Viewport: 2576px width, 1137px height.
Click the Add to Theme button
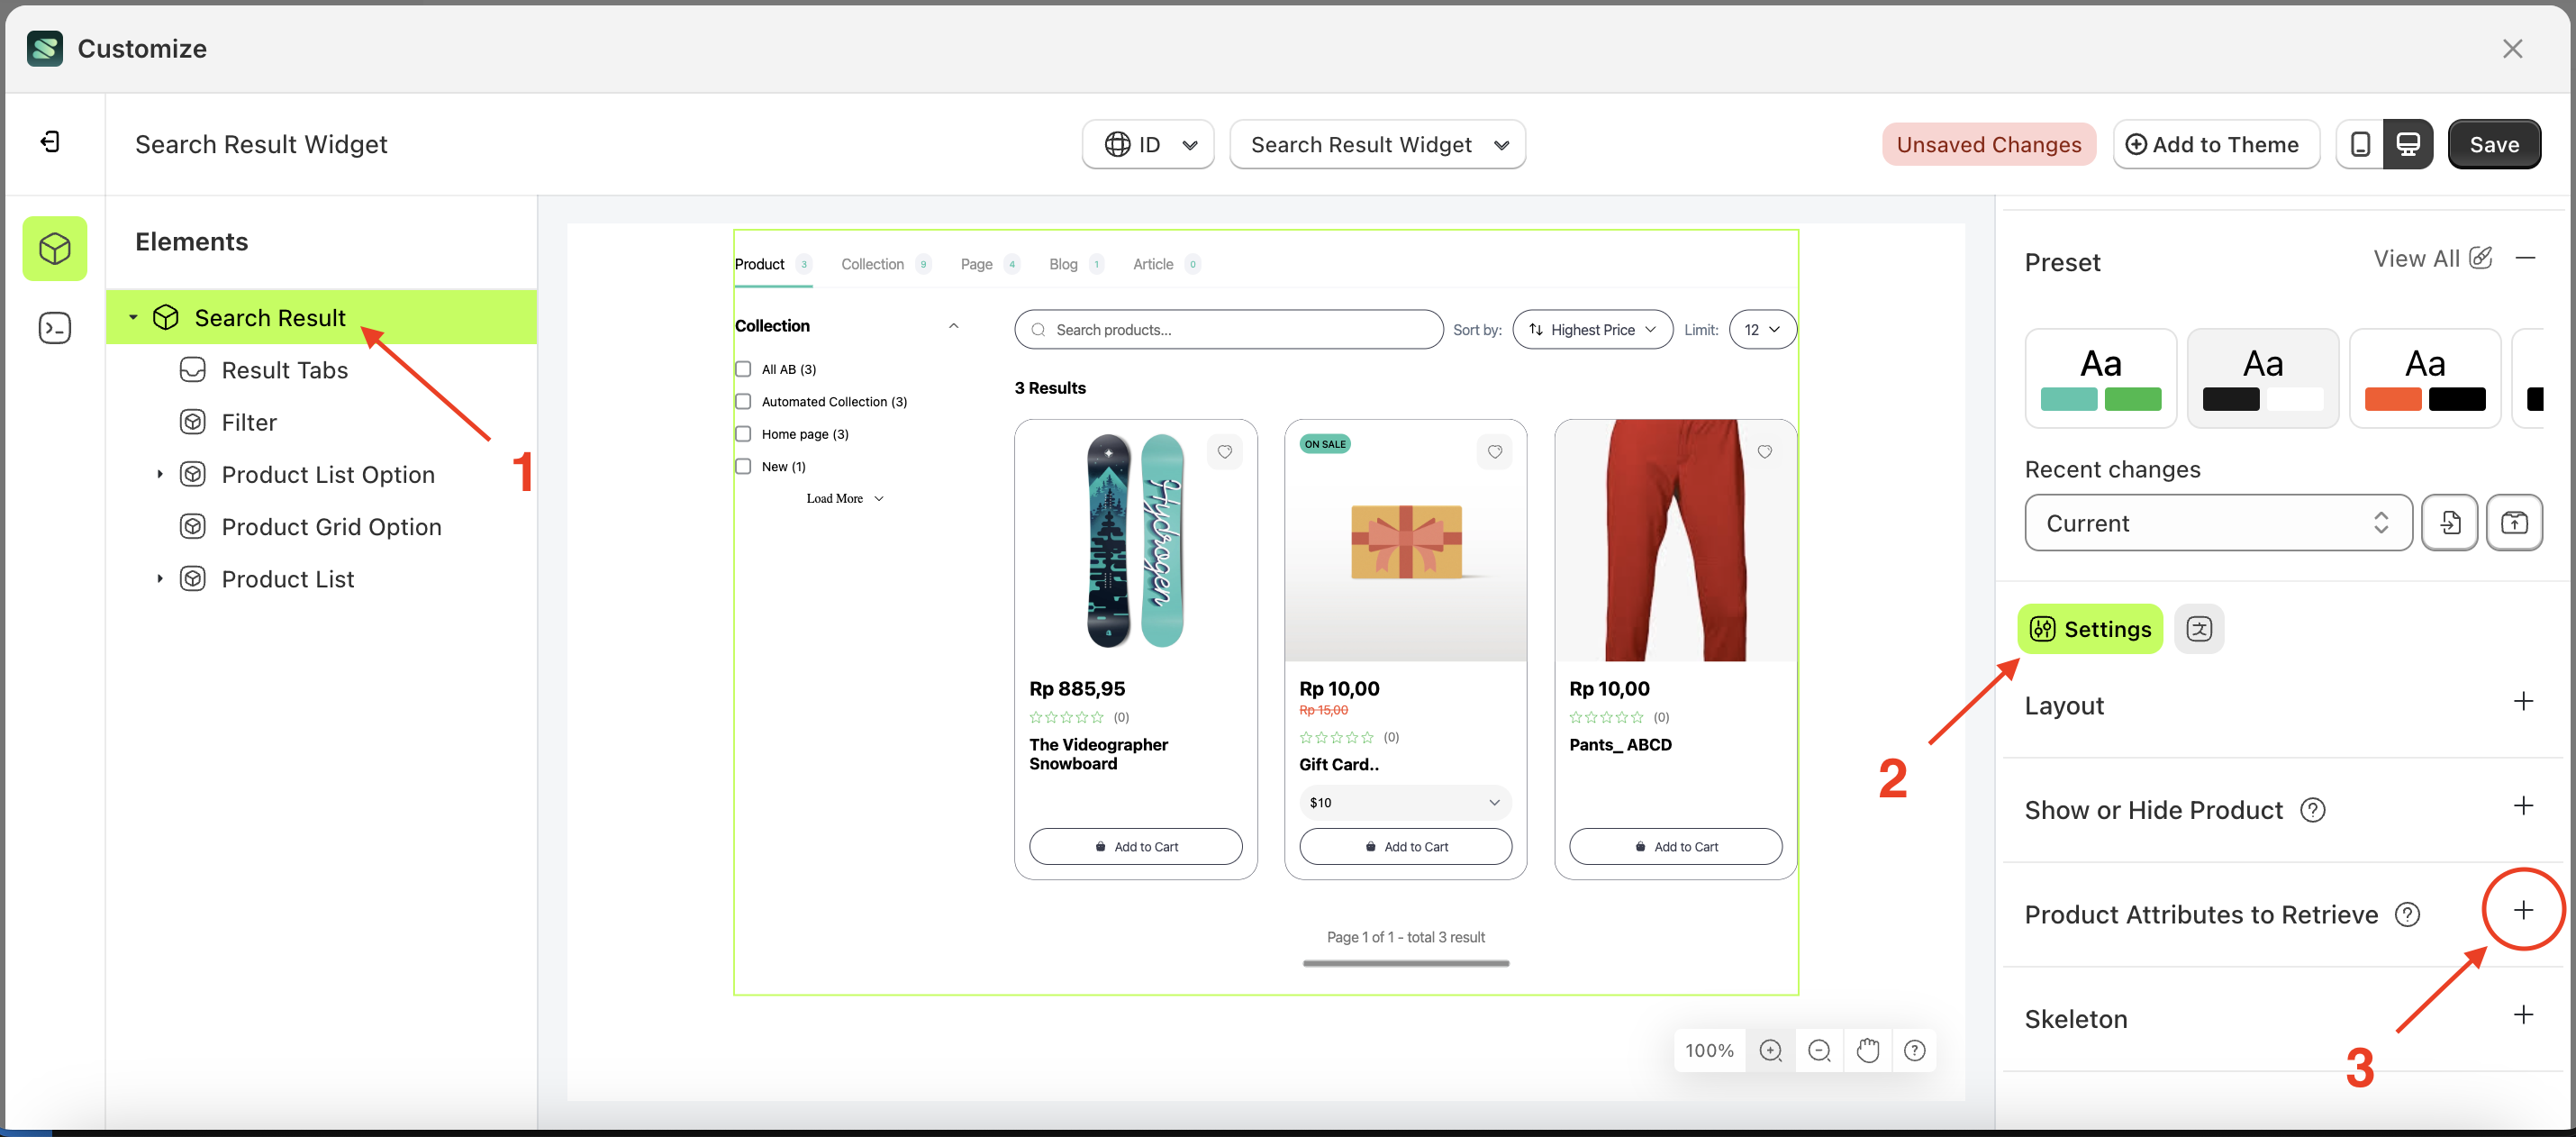(x=2215, y=144)
